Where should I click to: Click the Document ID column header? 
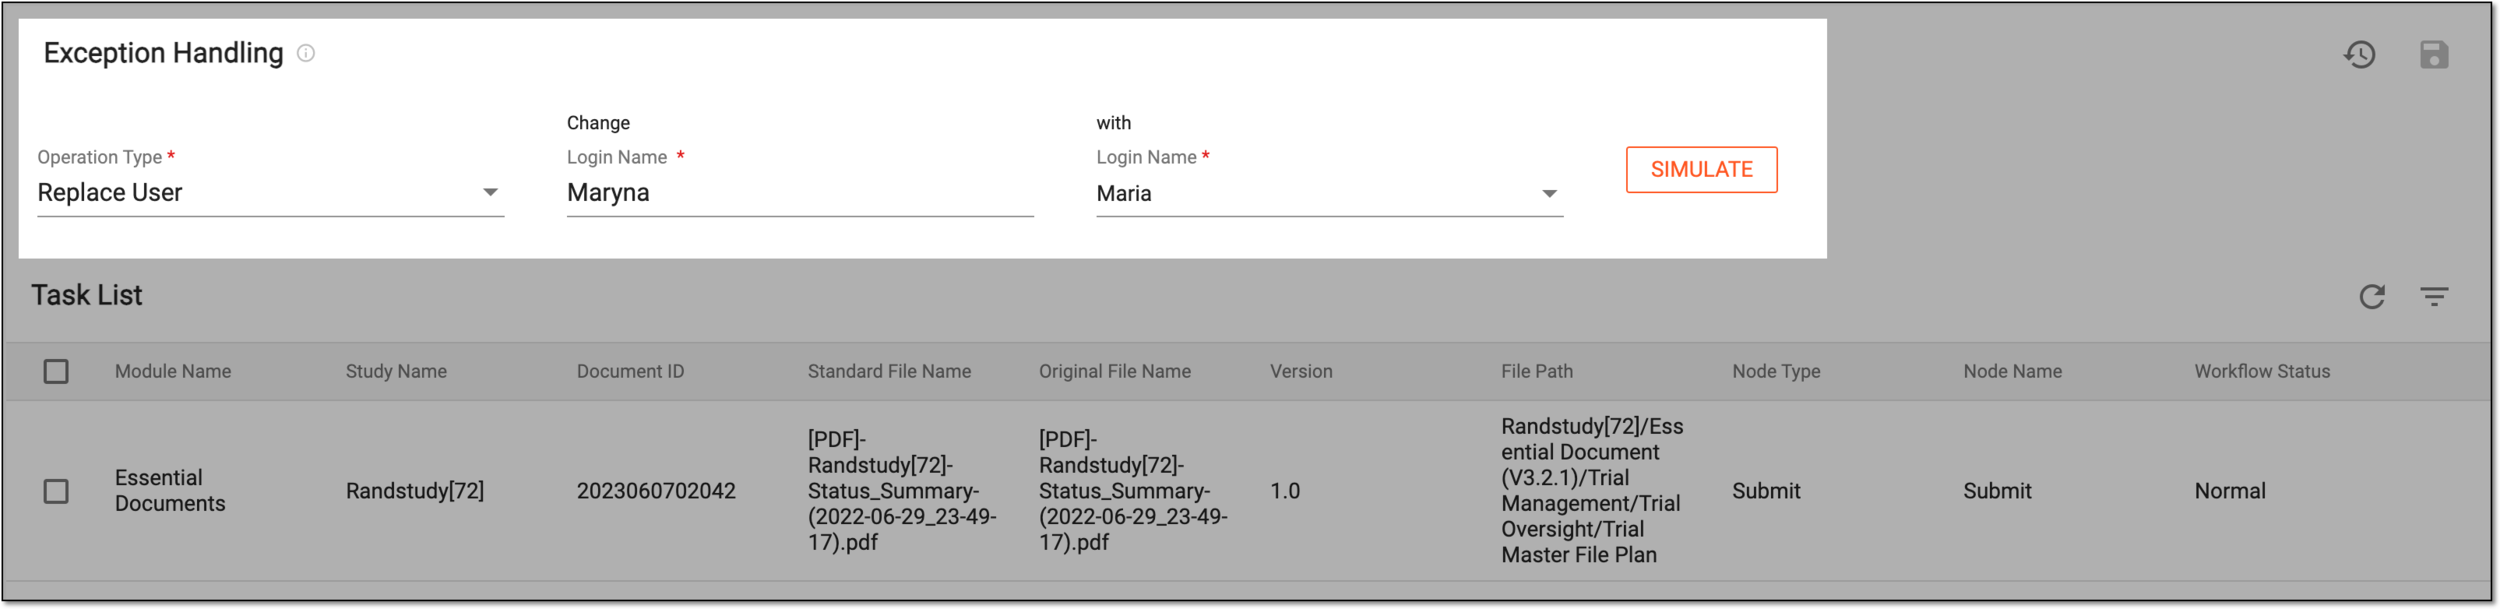pos(630,371)
